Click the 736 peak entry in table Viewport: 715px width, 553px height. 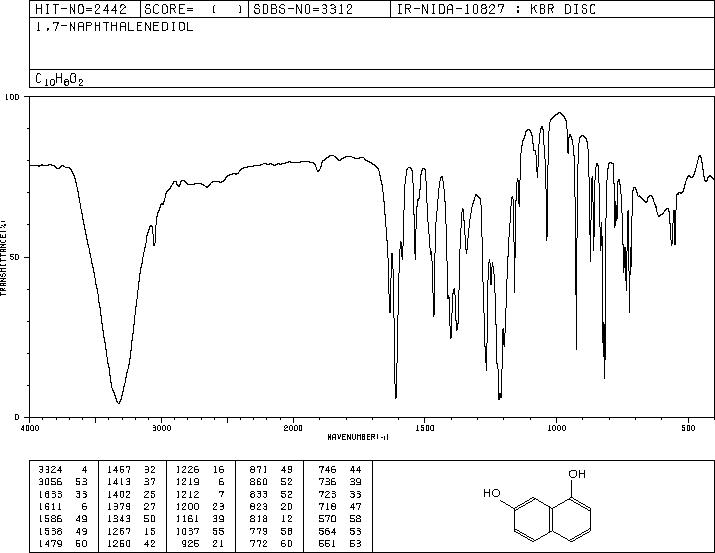340,482
